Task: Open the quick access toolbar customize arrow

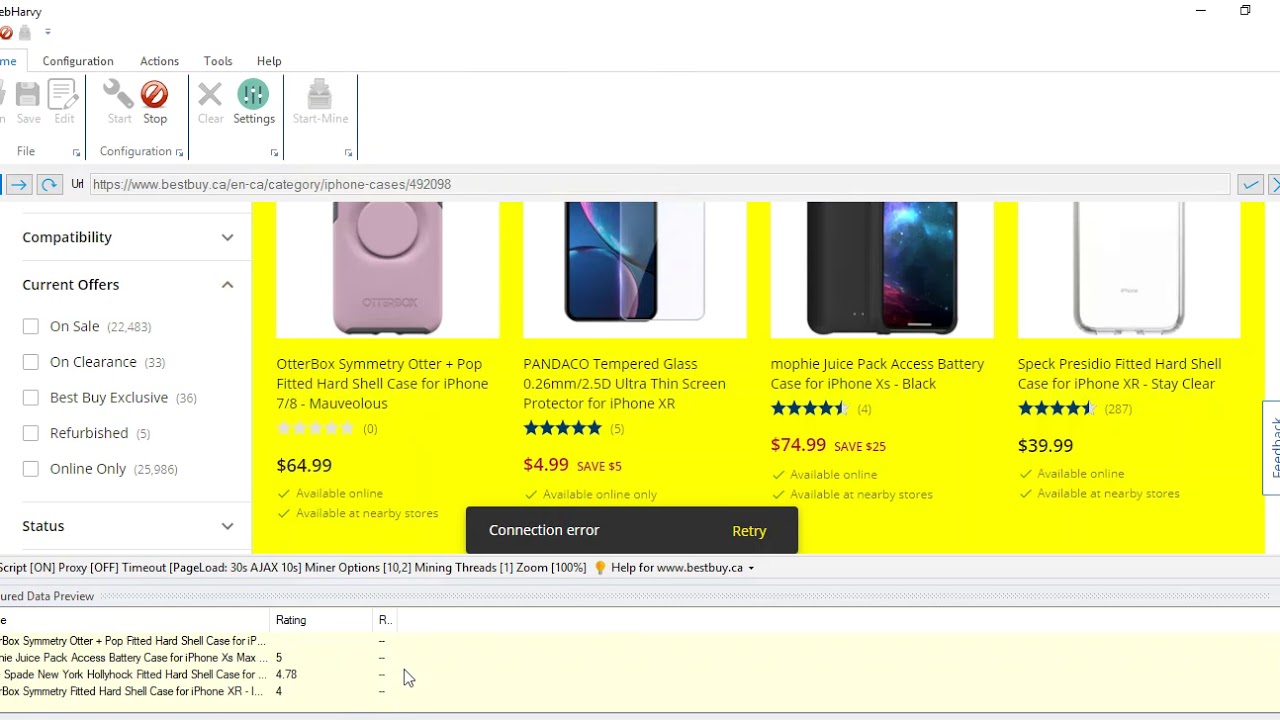Action: point(47,32)
